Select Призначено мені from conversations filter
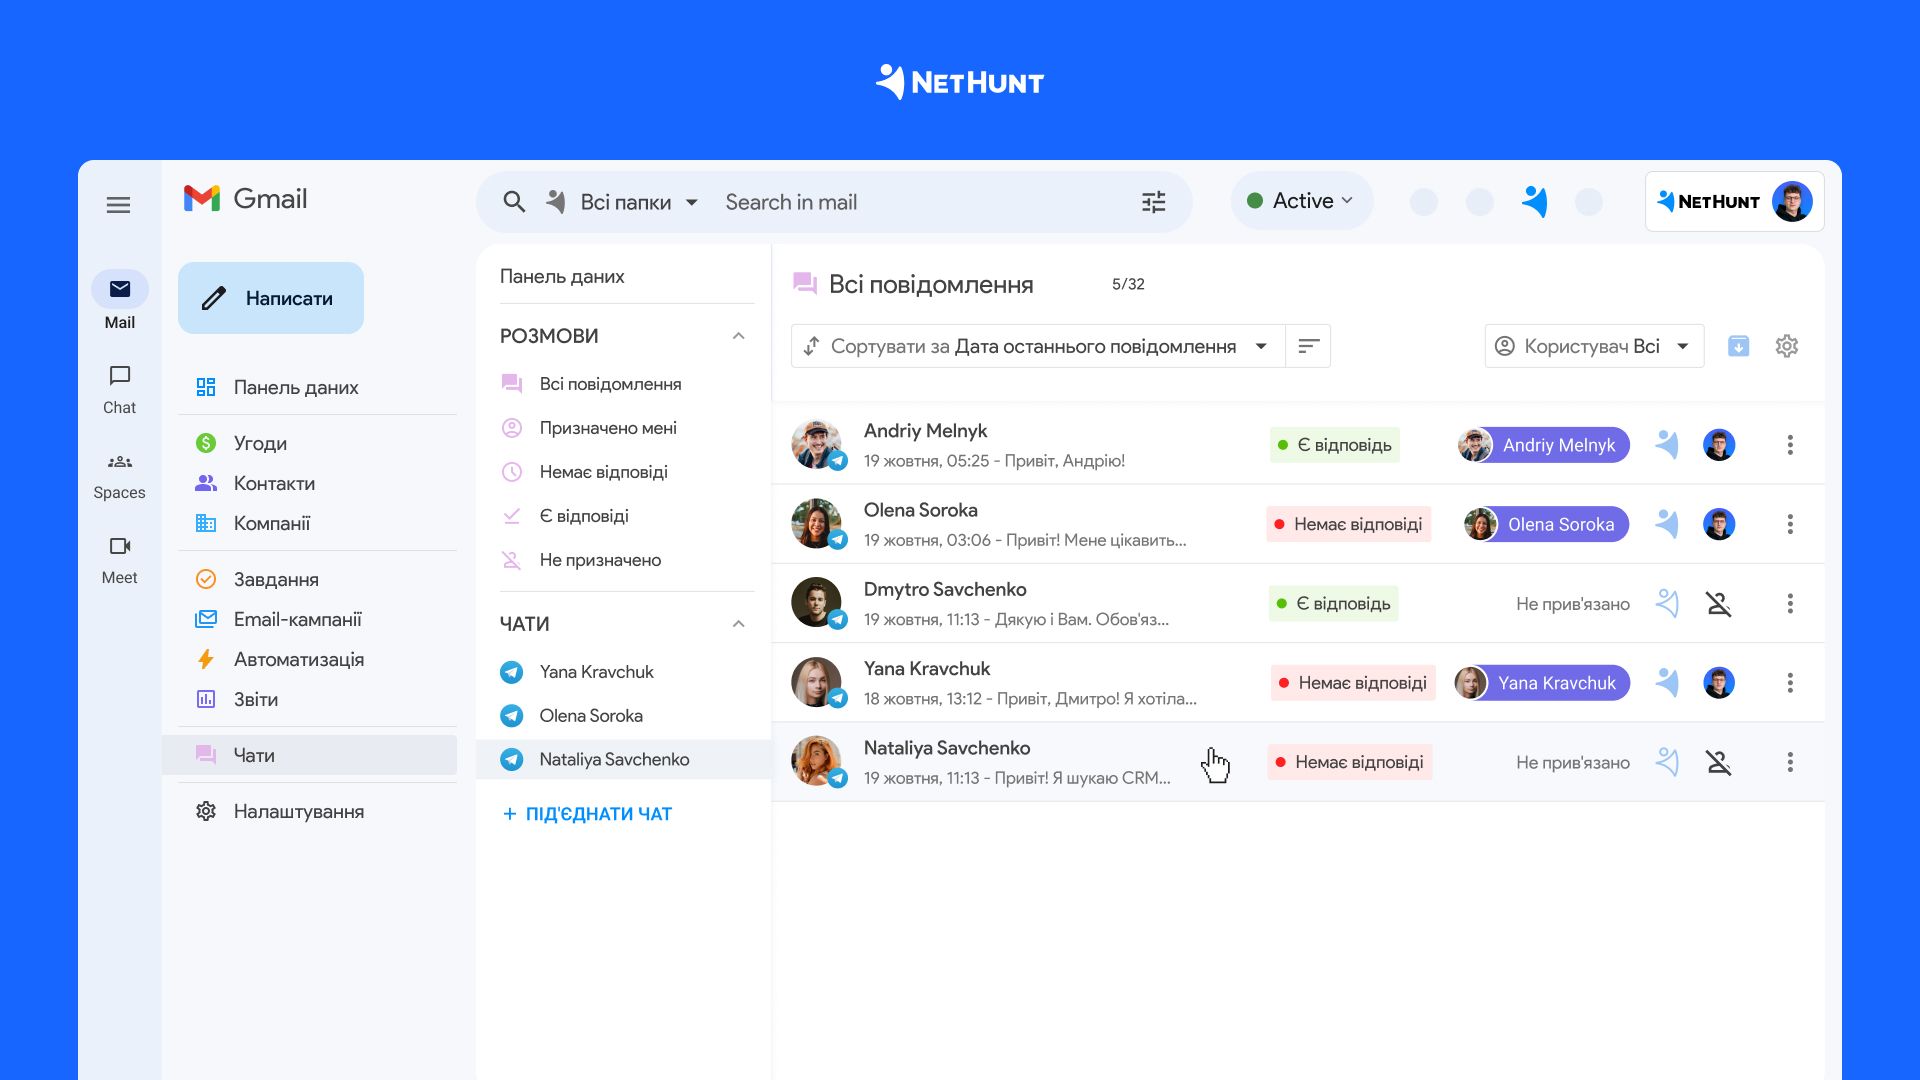This screenshot has height=1080, width=1920. (607, 427)
